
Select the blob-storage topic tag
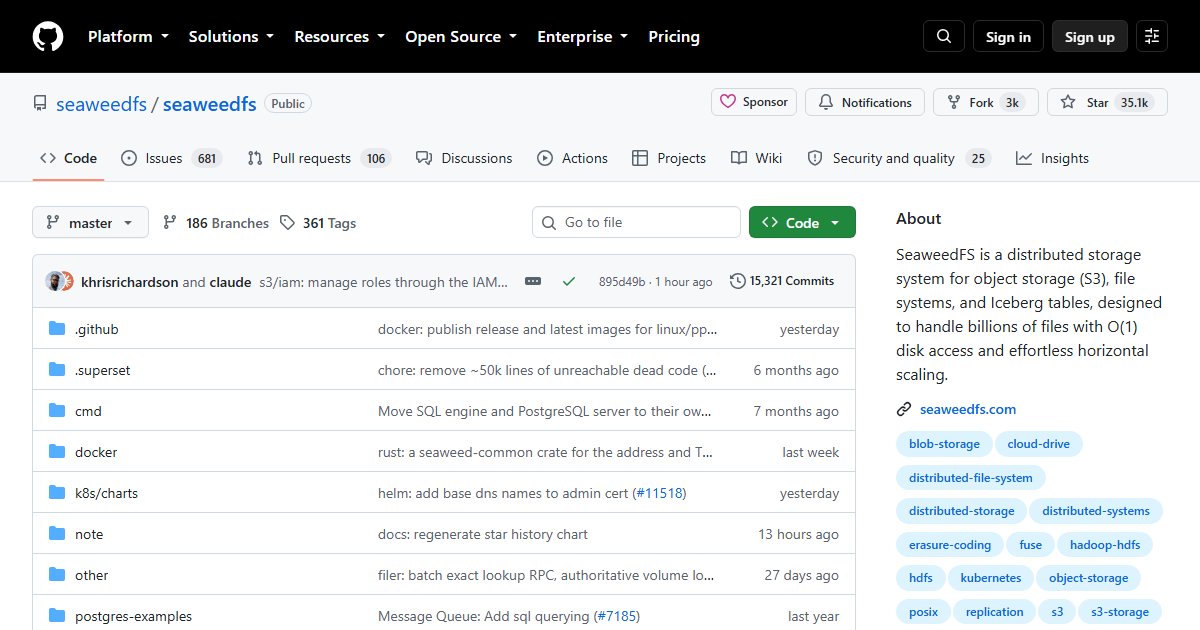click(x=944, y=444)
